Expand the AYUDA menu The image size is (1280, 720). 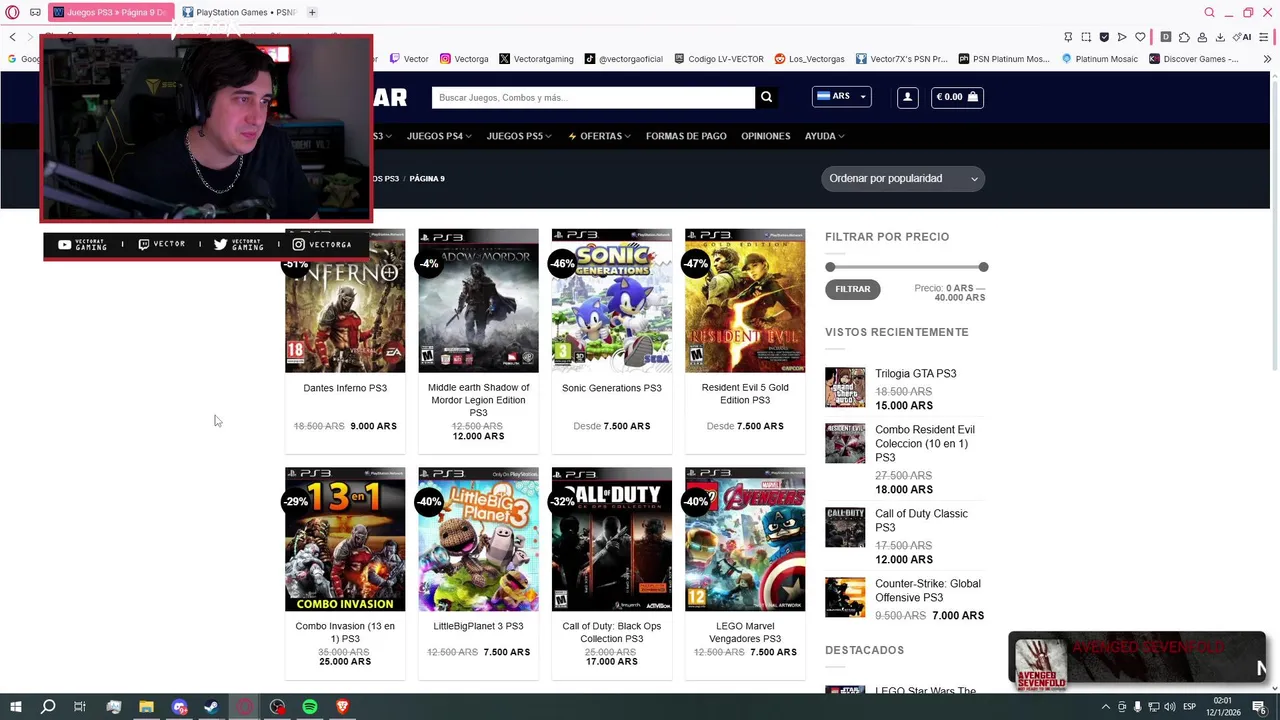click(824, 136)
